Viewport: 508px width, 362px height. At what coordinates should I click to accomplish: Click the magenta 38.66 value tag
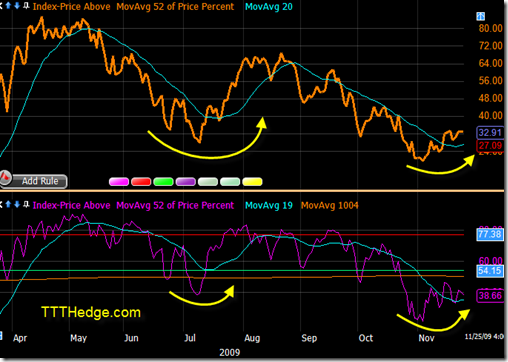(x=490, y=296)
